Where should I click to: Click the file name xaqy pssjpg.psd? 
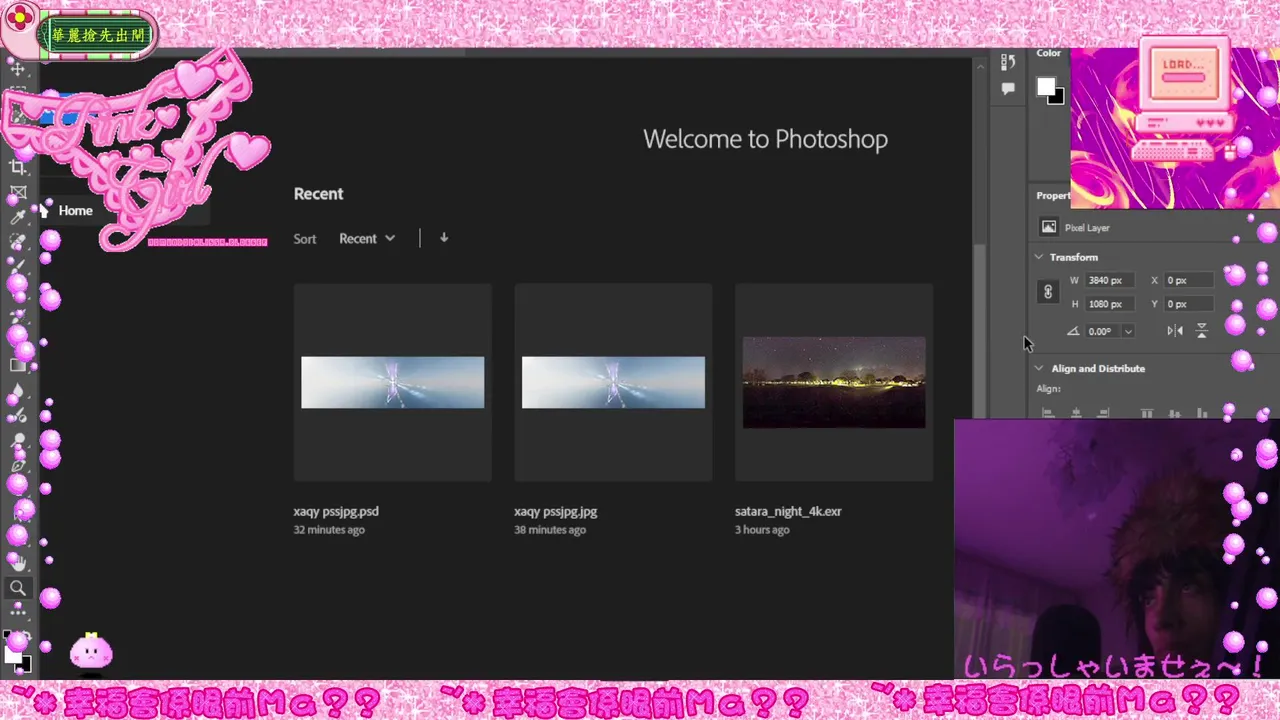pyautogui.click(x=336, y=511)
